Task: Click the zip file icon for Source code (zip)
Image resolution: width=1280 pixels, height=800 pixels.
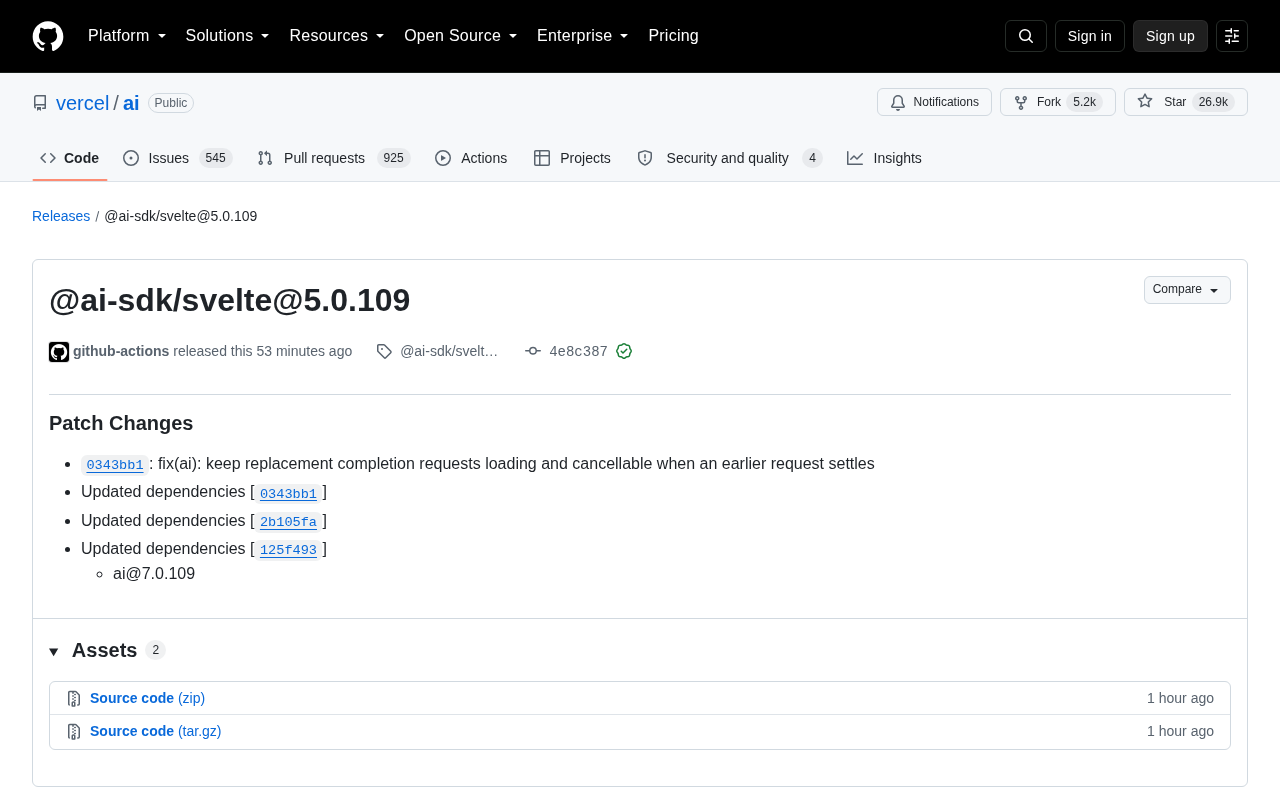Action: (74, 699)
